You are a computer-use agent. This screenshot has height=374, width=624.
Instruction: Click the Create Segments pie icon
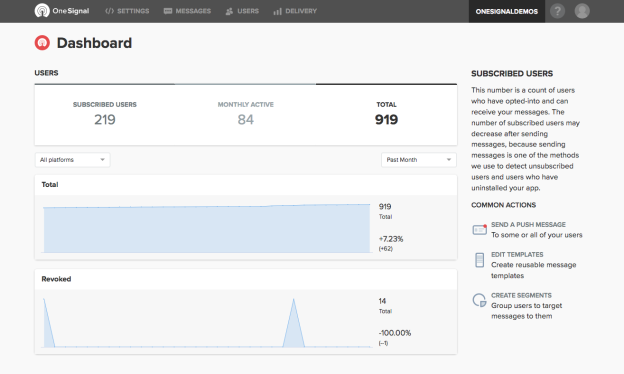[479, 300]
